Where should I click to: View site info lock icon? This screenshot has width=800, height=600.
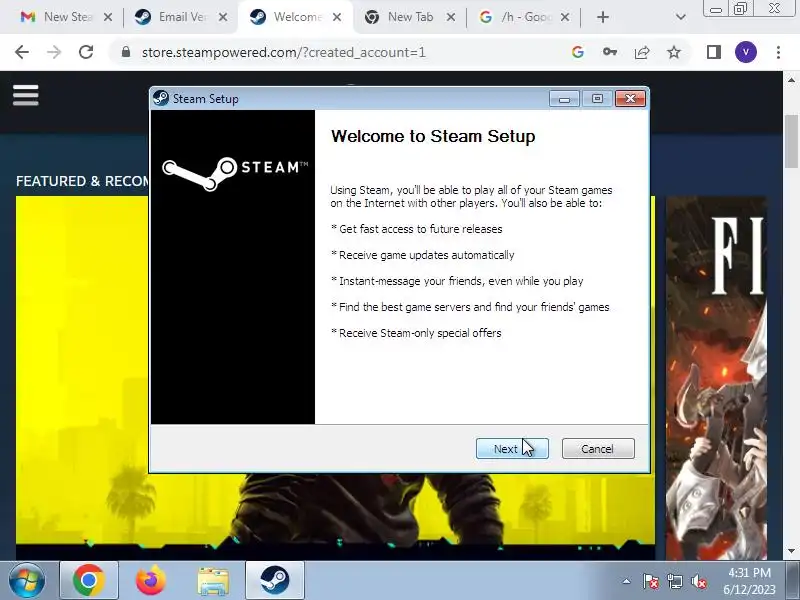point(126,52)
